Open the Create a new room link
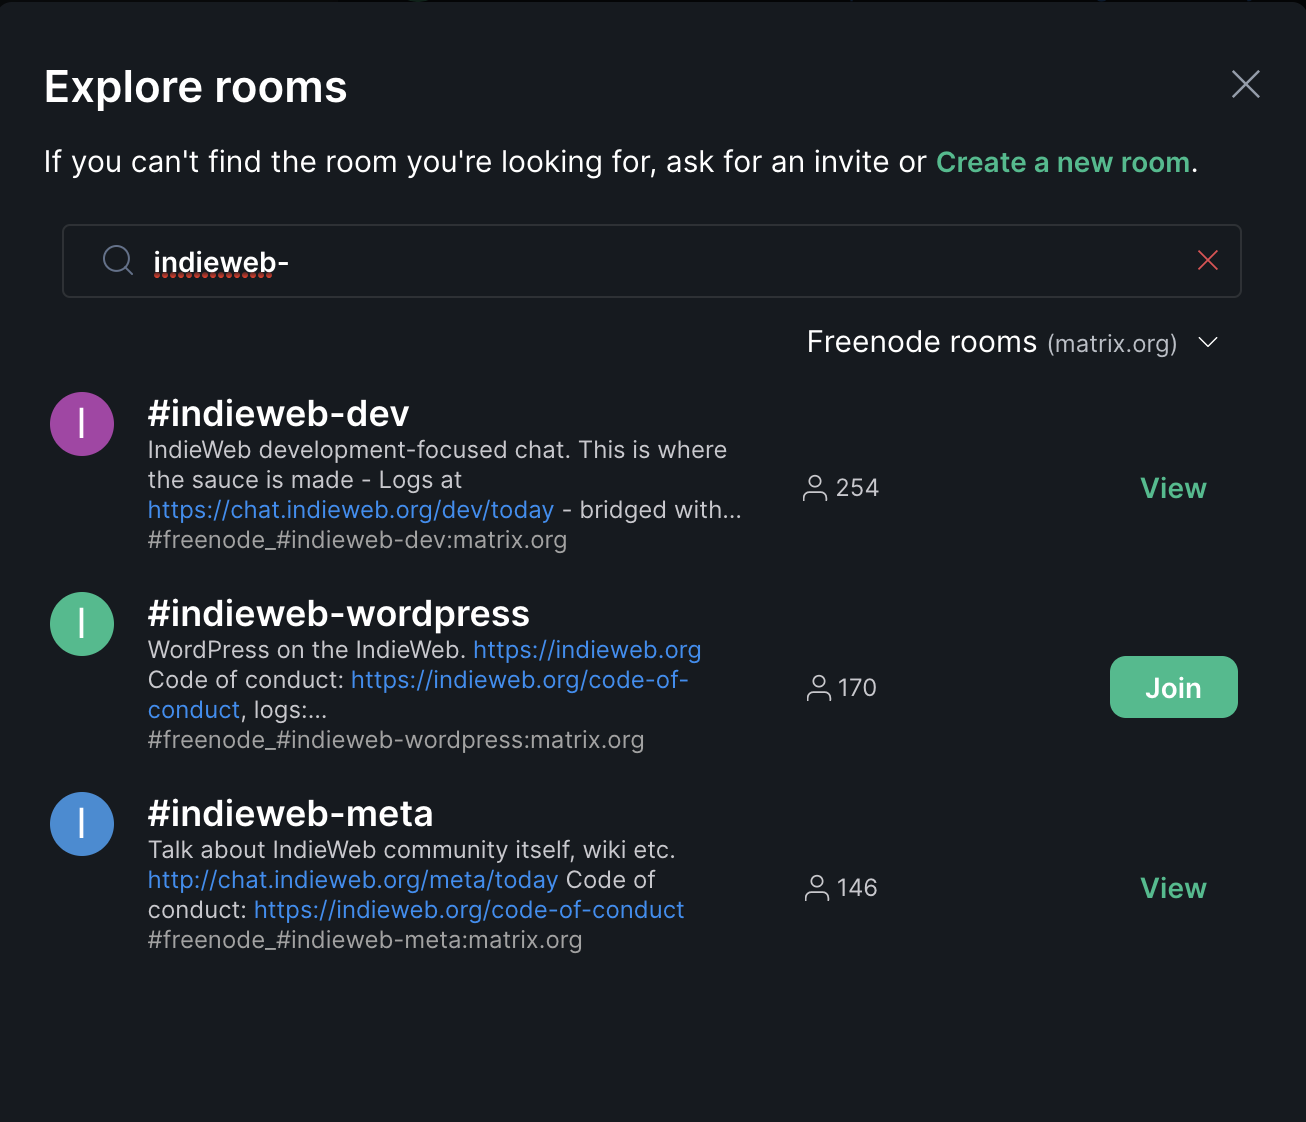Viewport: 1306px width, 1122px height. point(1063,162)
